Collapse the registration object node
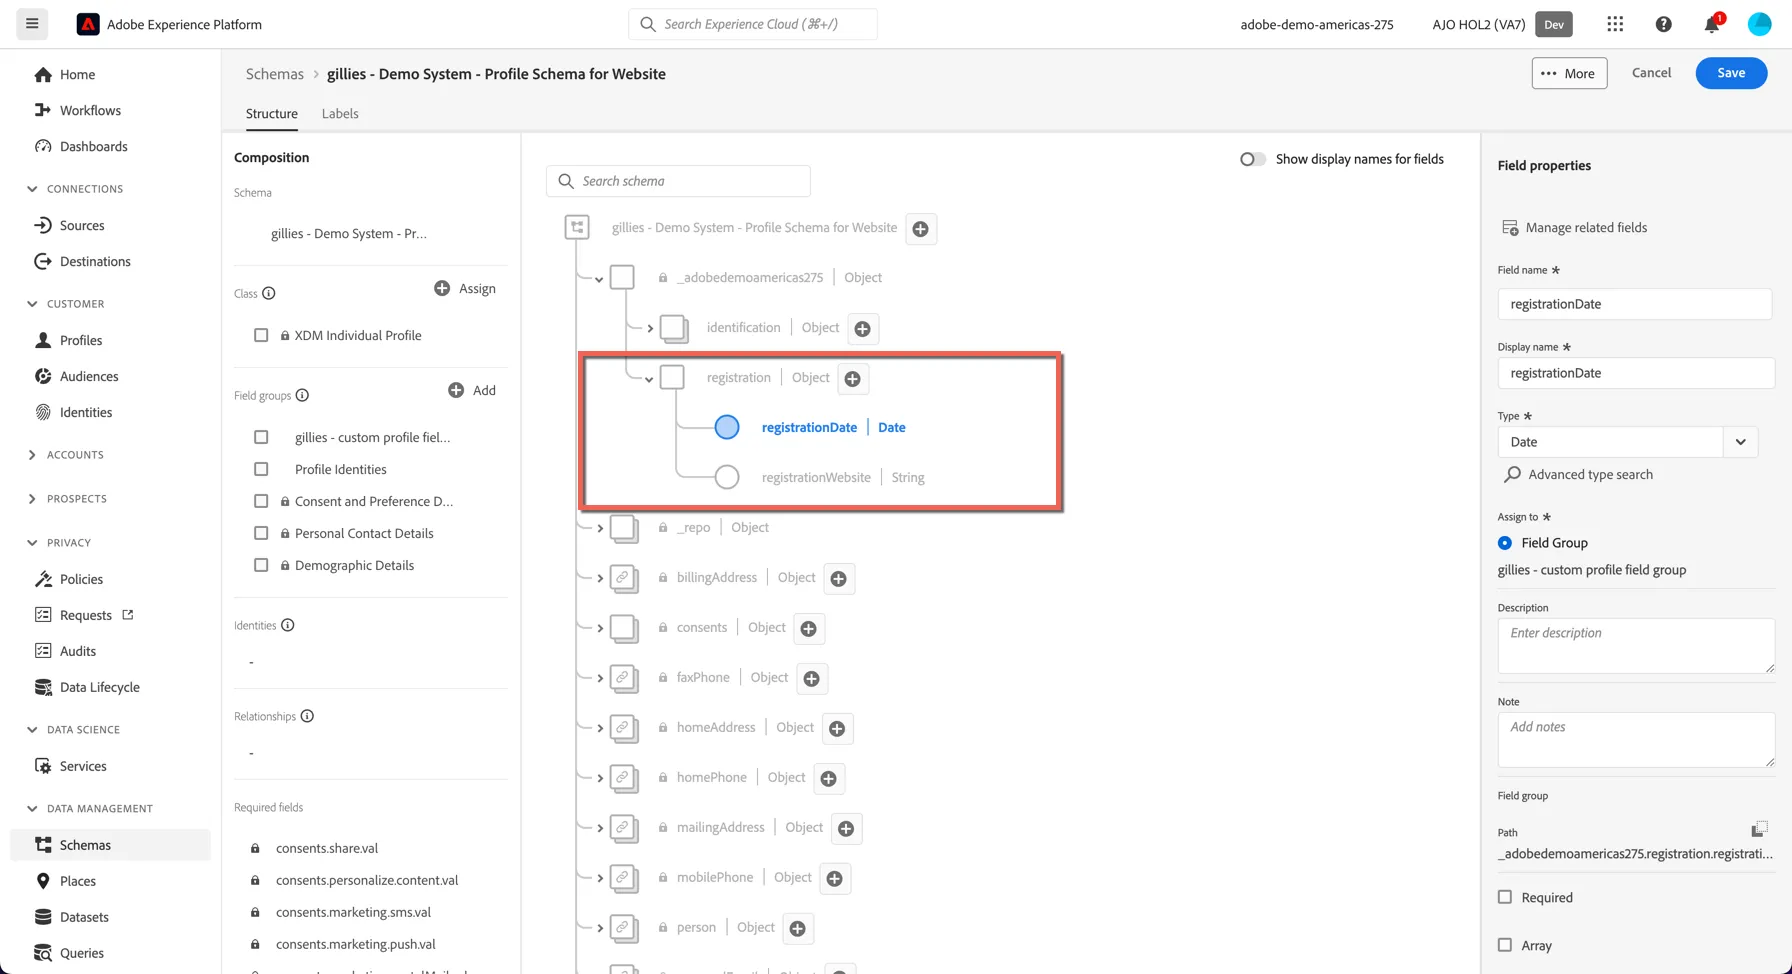The image size is (1792, 974). (x=649, y=379)
